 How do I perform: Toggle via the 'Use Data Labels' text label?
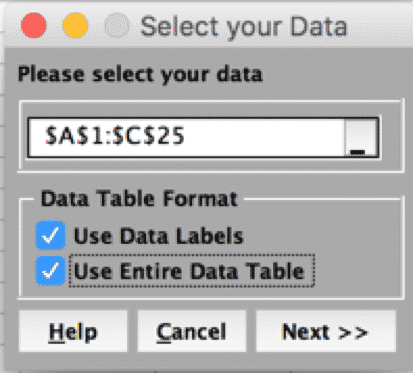point(159,236)
